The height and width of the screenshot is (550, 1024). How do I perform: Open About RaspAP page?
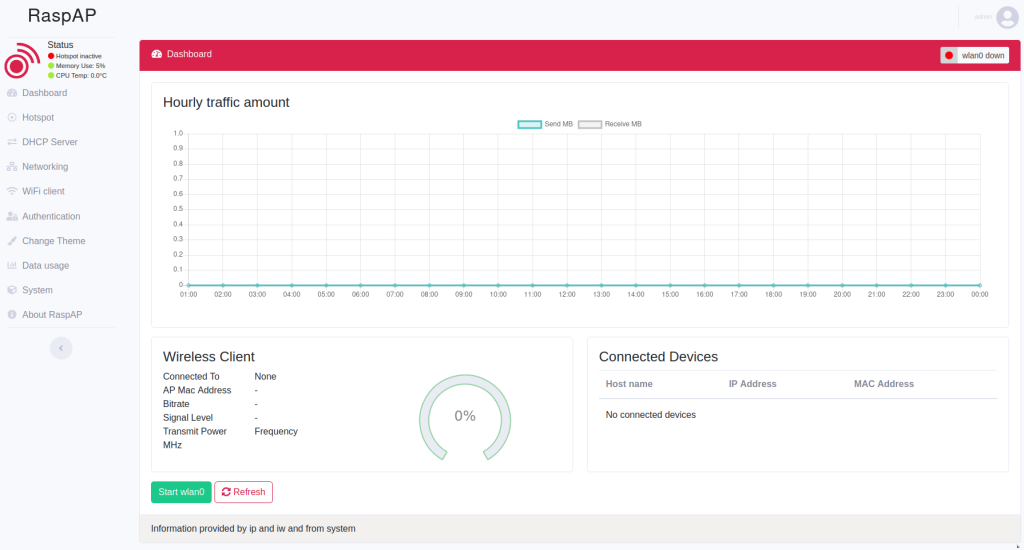52,315
